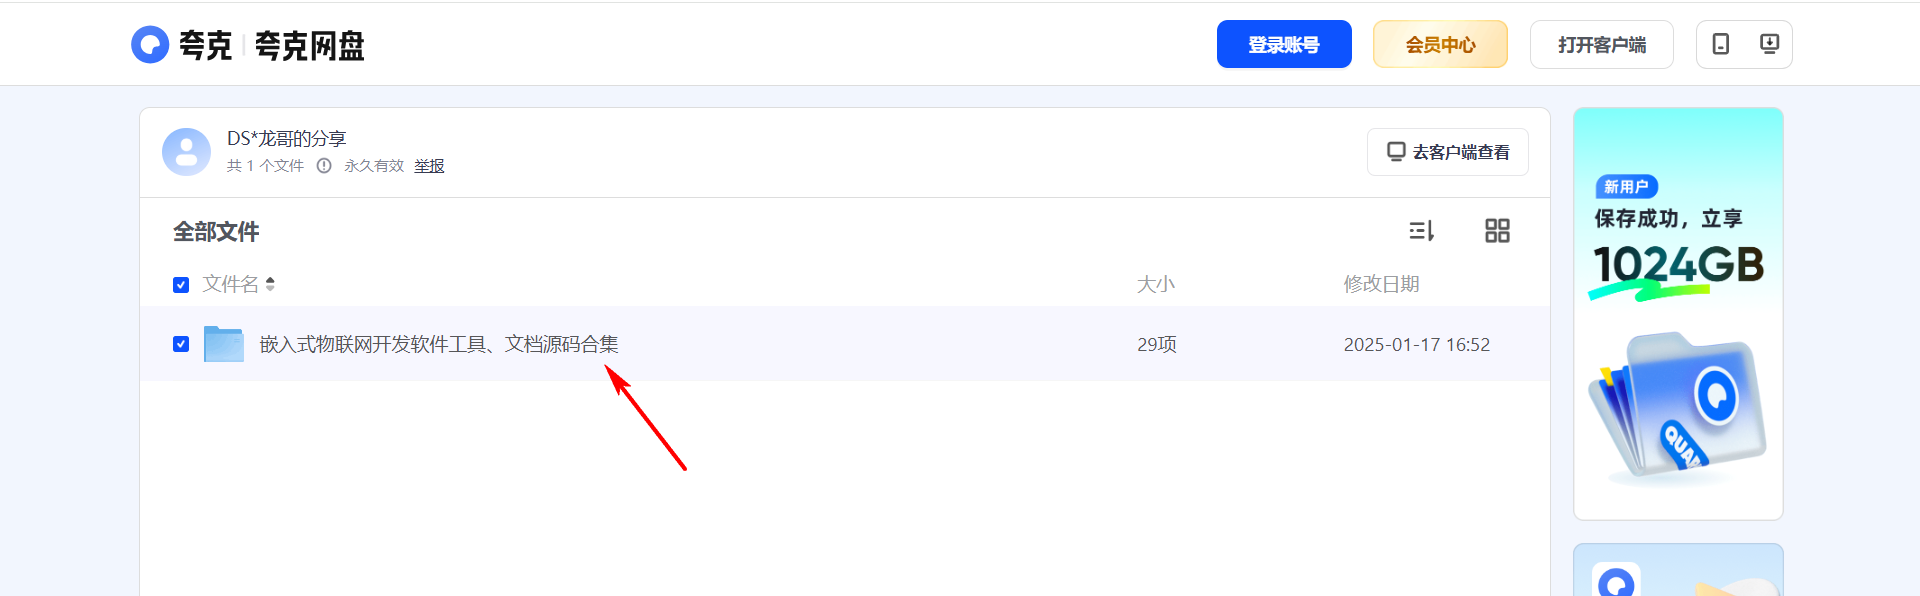Click the 夸克网盘 title text
This screenshot has width=1920, height=596.
point(310,46)
